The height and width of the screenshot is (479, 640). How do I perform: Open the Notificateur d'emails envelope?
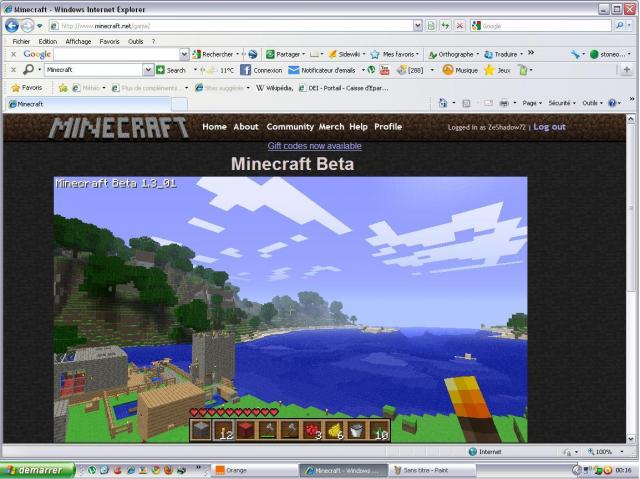coord(293,70)
